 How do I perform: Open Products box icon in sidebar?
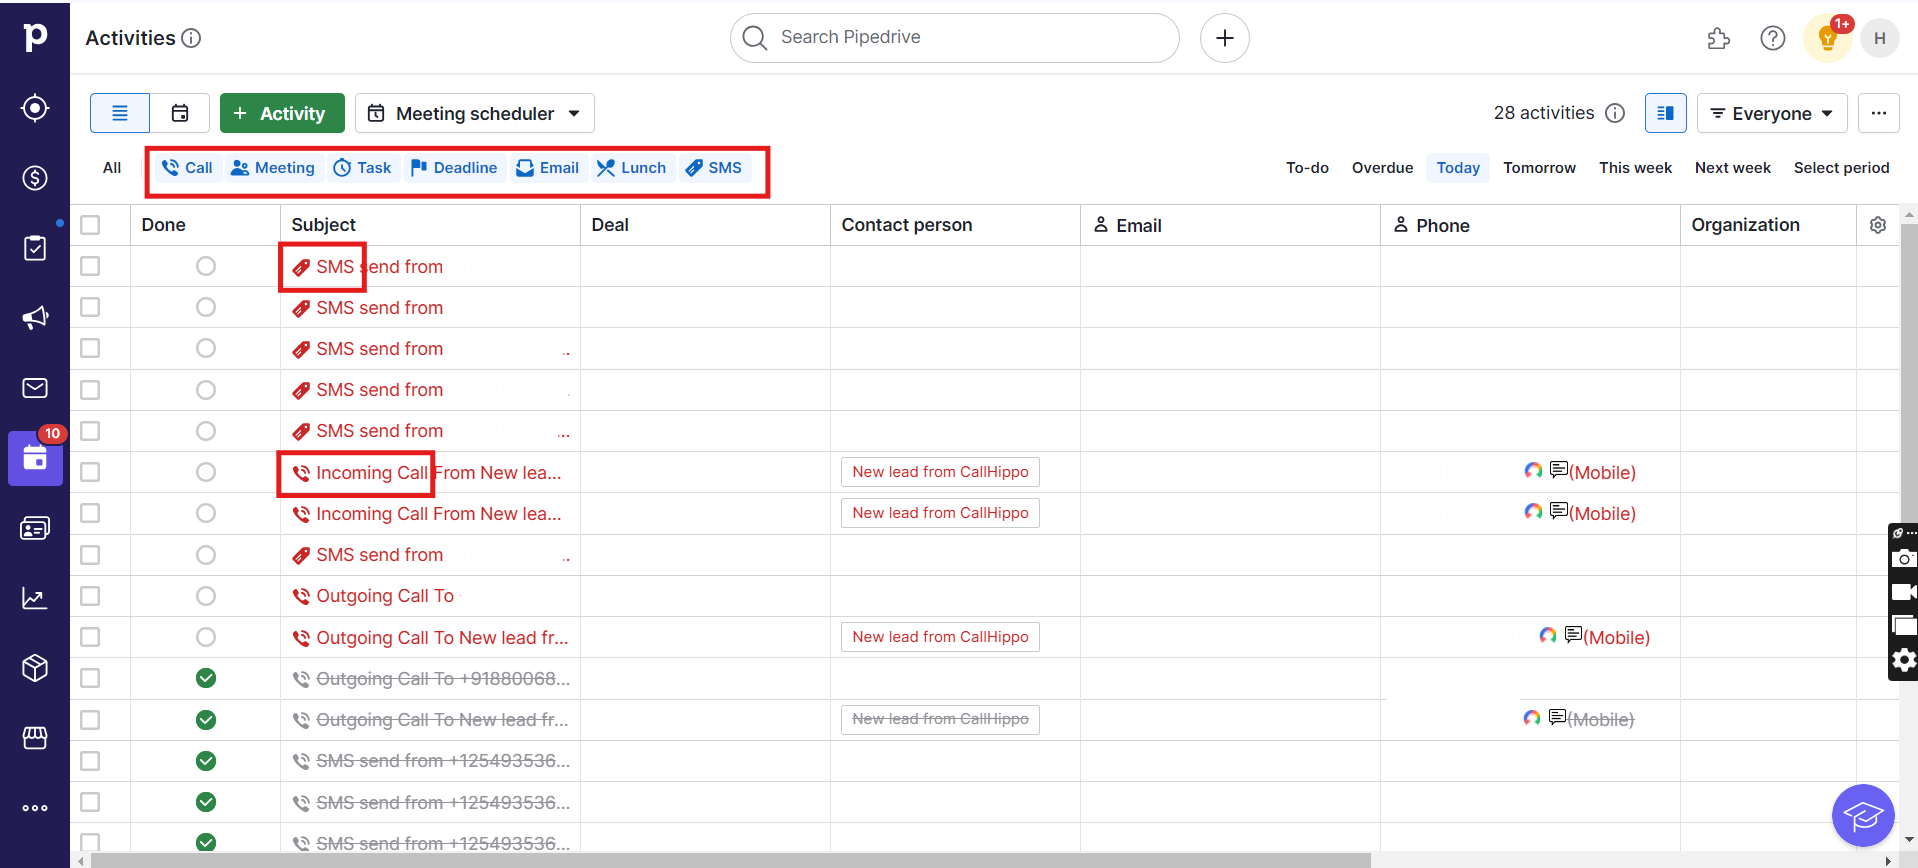pyautogui.click(x=35, y=668)
